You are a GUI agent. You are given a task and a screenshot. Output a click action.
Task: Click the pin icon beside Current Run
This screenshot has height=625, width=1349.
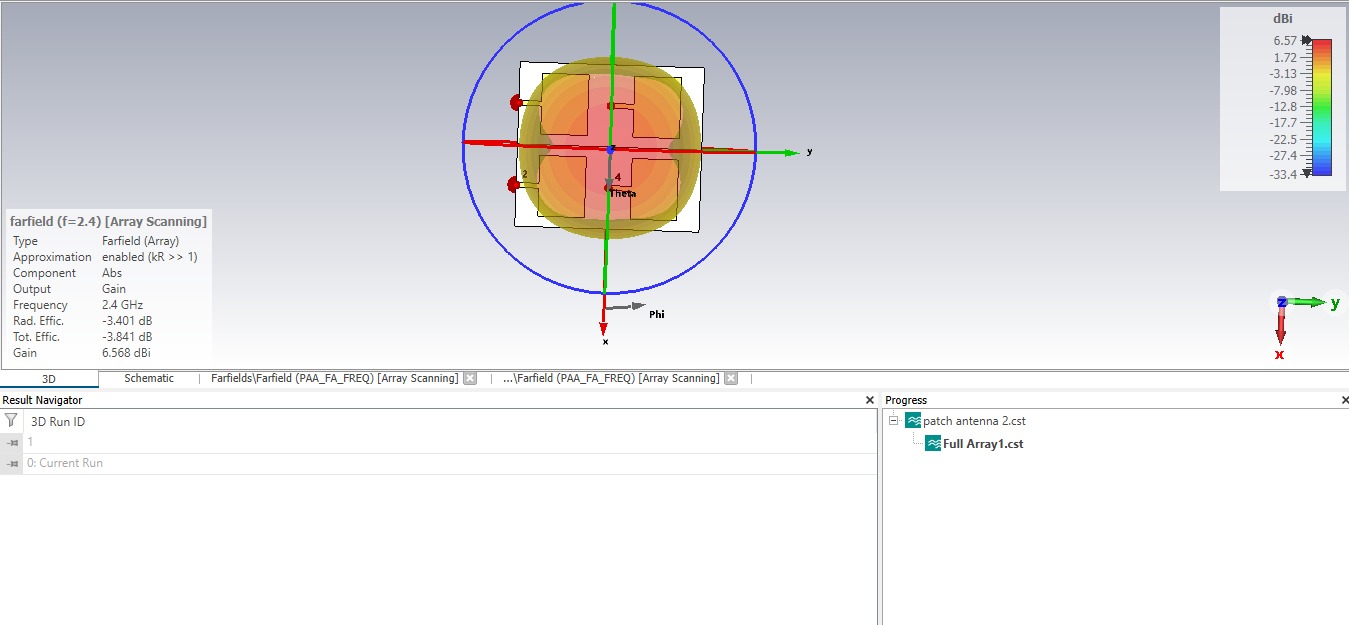click(12, 464)
